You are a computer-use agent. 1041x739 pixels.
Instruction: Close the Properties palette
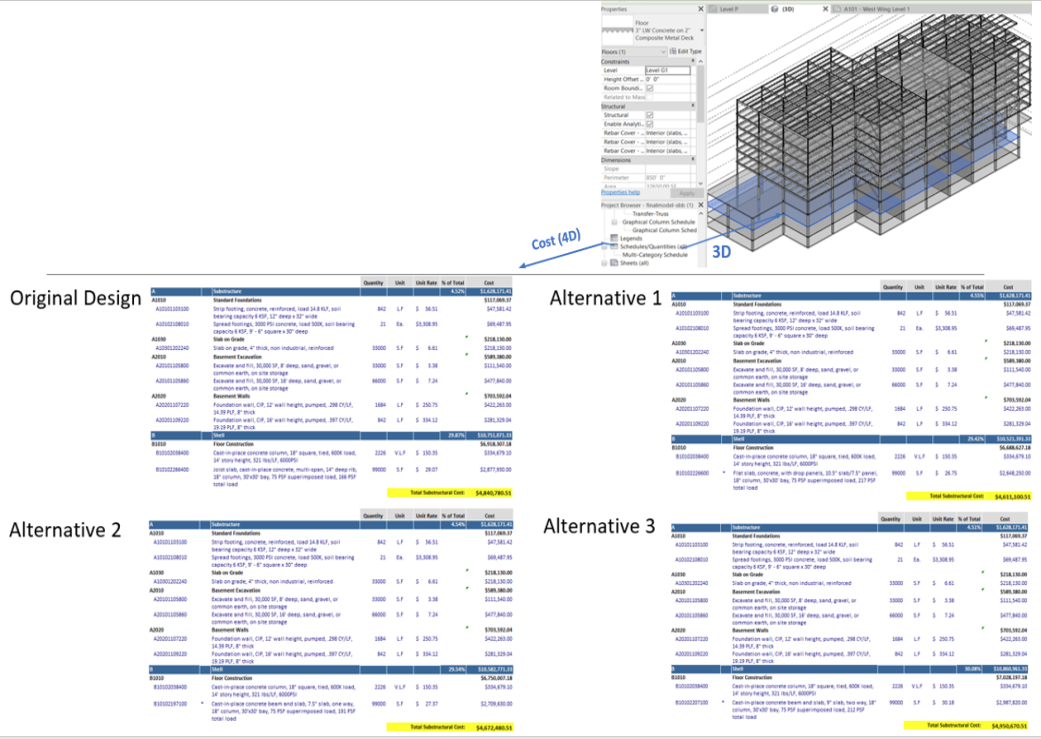pos(701,9)
